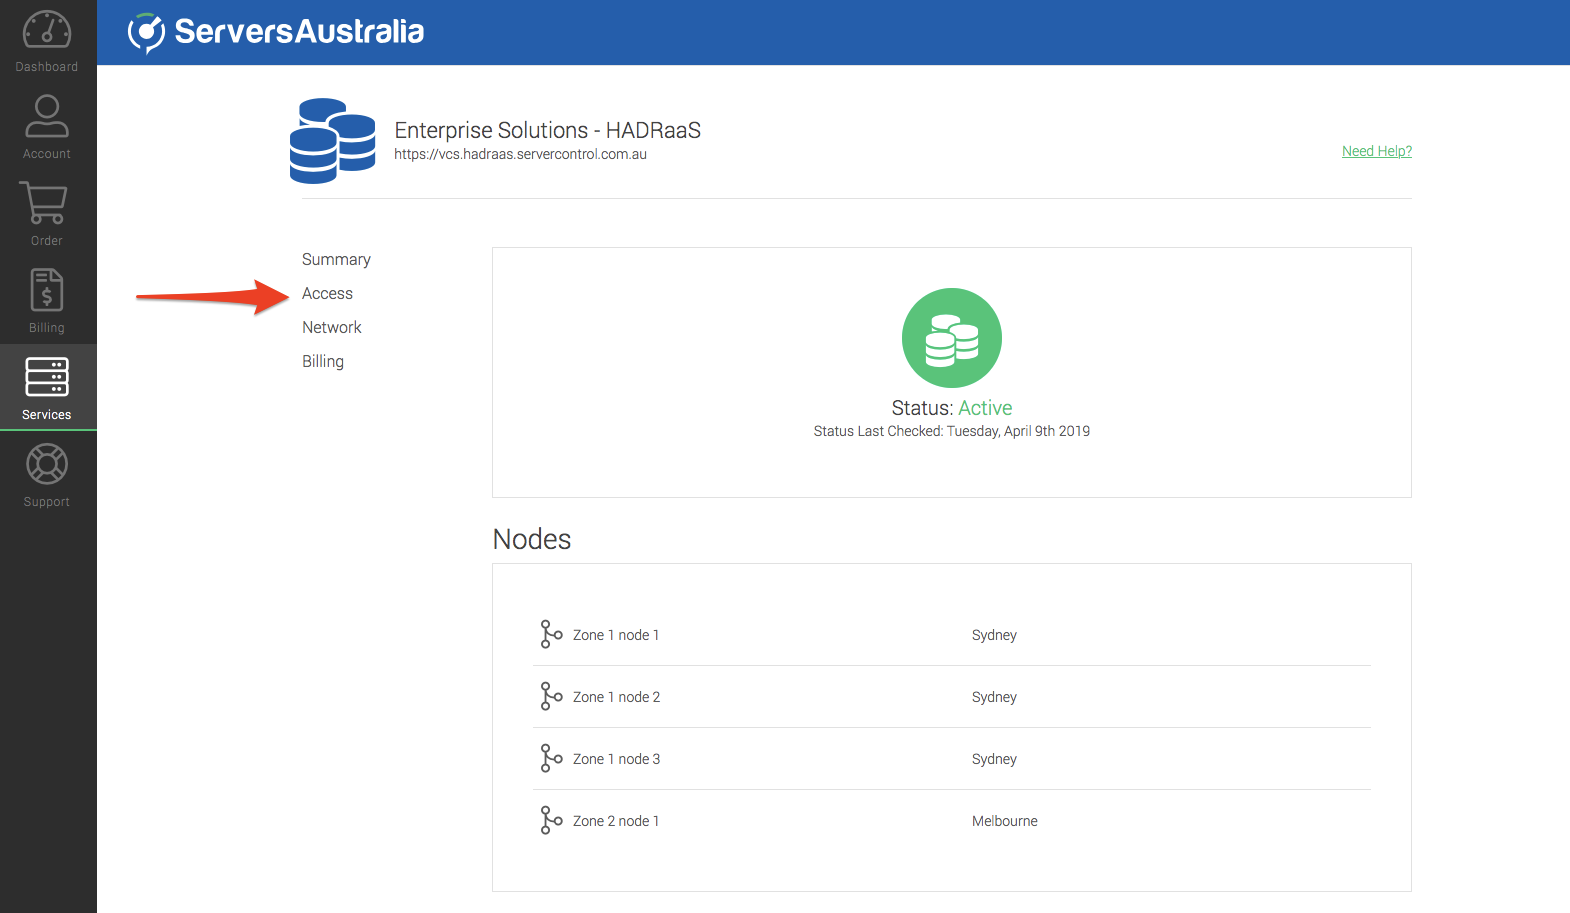This screenshot has height=913, width=1570.
Task: Select the Zone 1 node 3 row
Action: pyautogui.click(x=616, y=759)
